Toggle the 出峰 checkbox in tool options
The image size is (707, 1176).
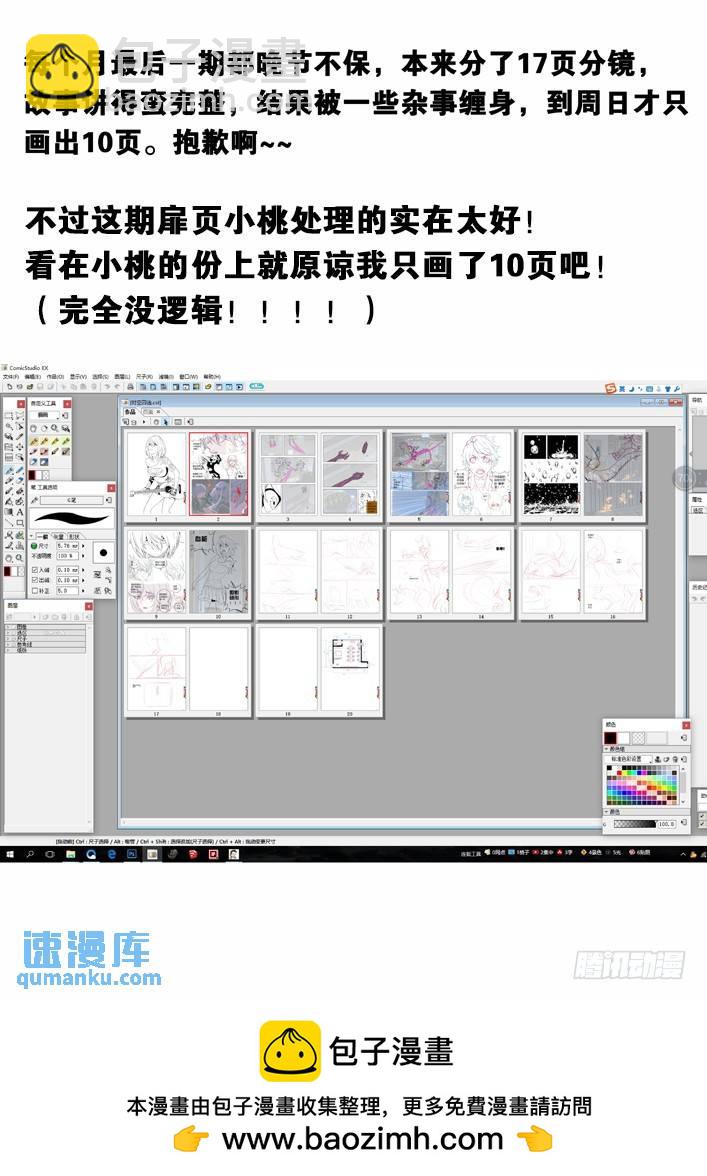click(35, 580)
